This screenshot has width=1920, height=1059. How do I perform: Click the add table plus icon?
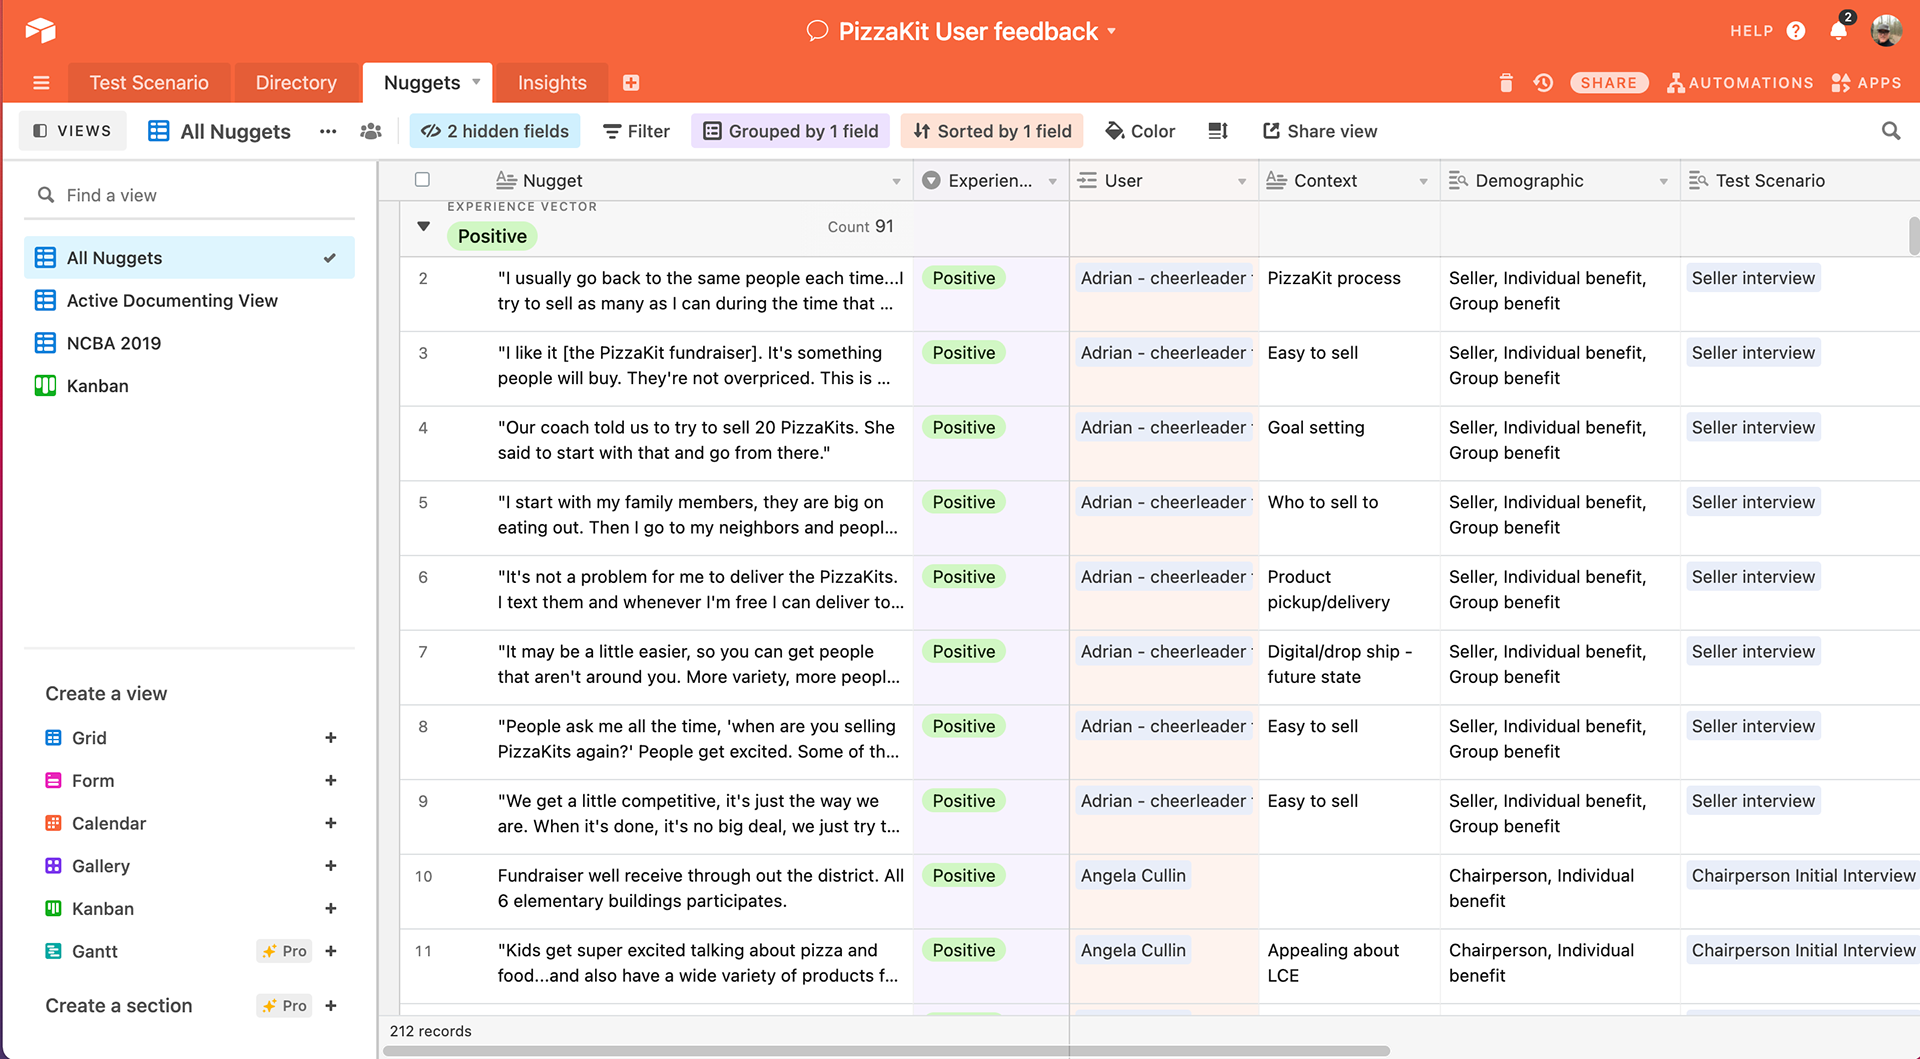[631, 83]
